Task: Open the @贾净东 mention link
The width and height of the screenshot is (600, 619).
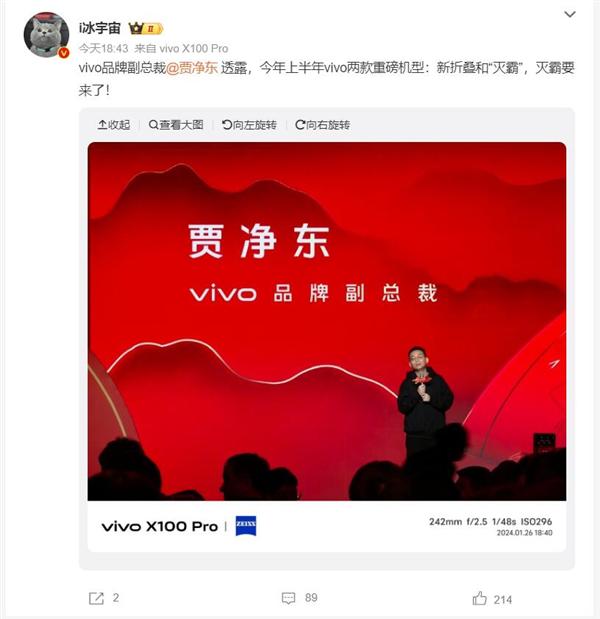Action: [x=192, y=68]
